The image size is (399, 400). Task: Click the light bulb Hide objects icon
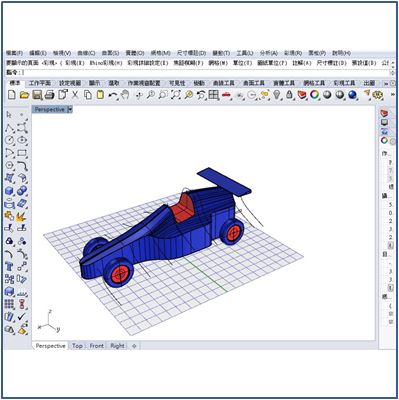(x=276, y=95)
